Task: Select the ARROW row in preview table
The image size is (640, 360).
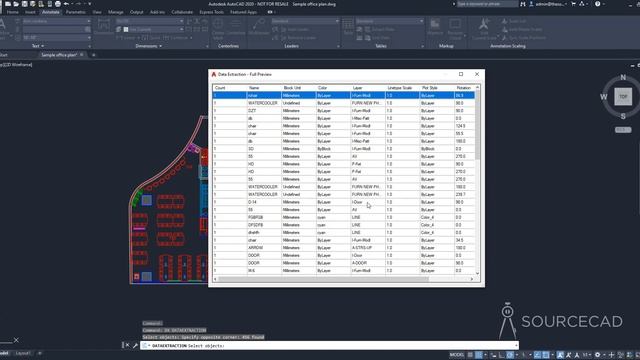Action: (x=344, y=248)
